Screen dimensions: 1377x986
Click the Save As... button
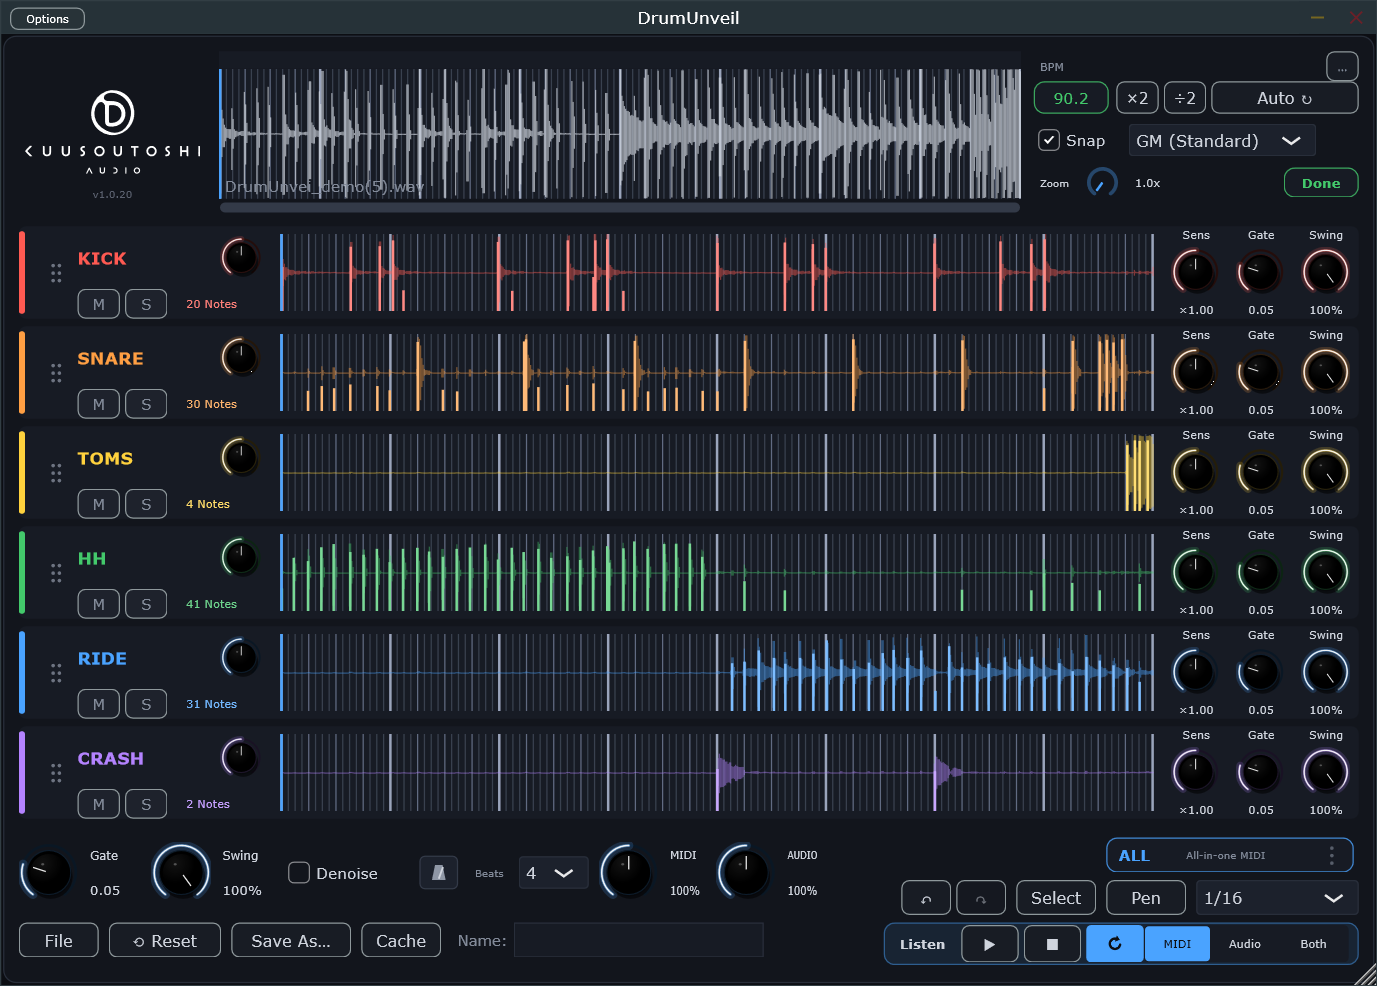point(291,941)
